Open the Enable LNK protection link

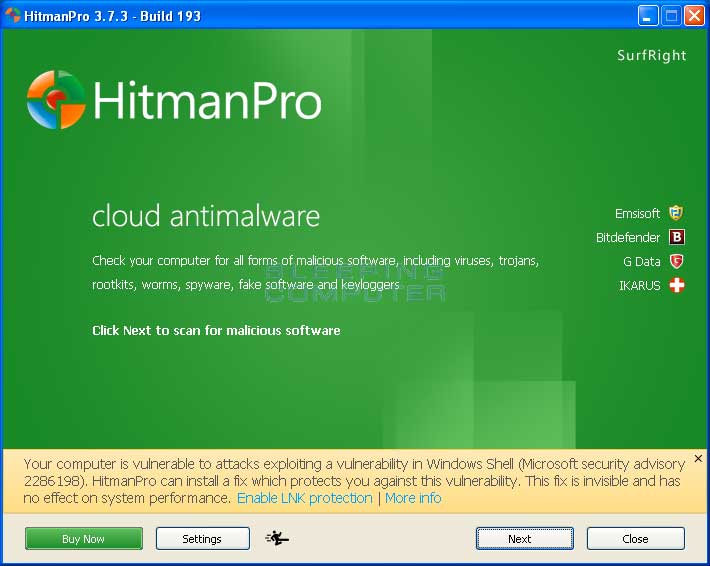coord(304,498)
